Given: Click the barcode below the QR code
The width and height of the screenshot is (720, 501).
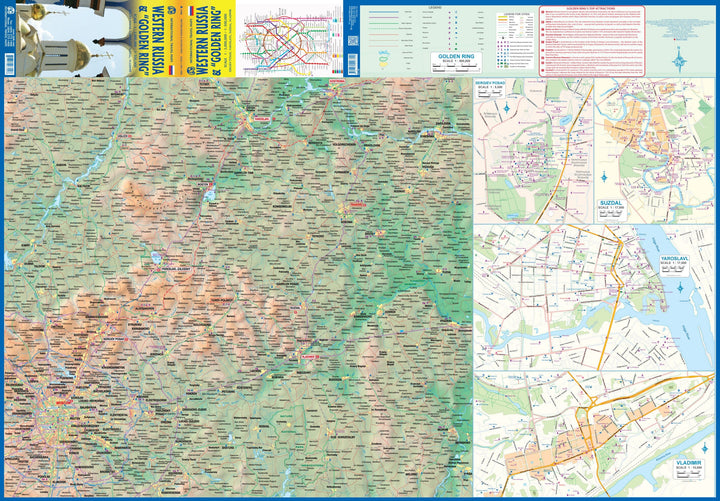Looking at the screenshot, I should (353, 64).
